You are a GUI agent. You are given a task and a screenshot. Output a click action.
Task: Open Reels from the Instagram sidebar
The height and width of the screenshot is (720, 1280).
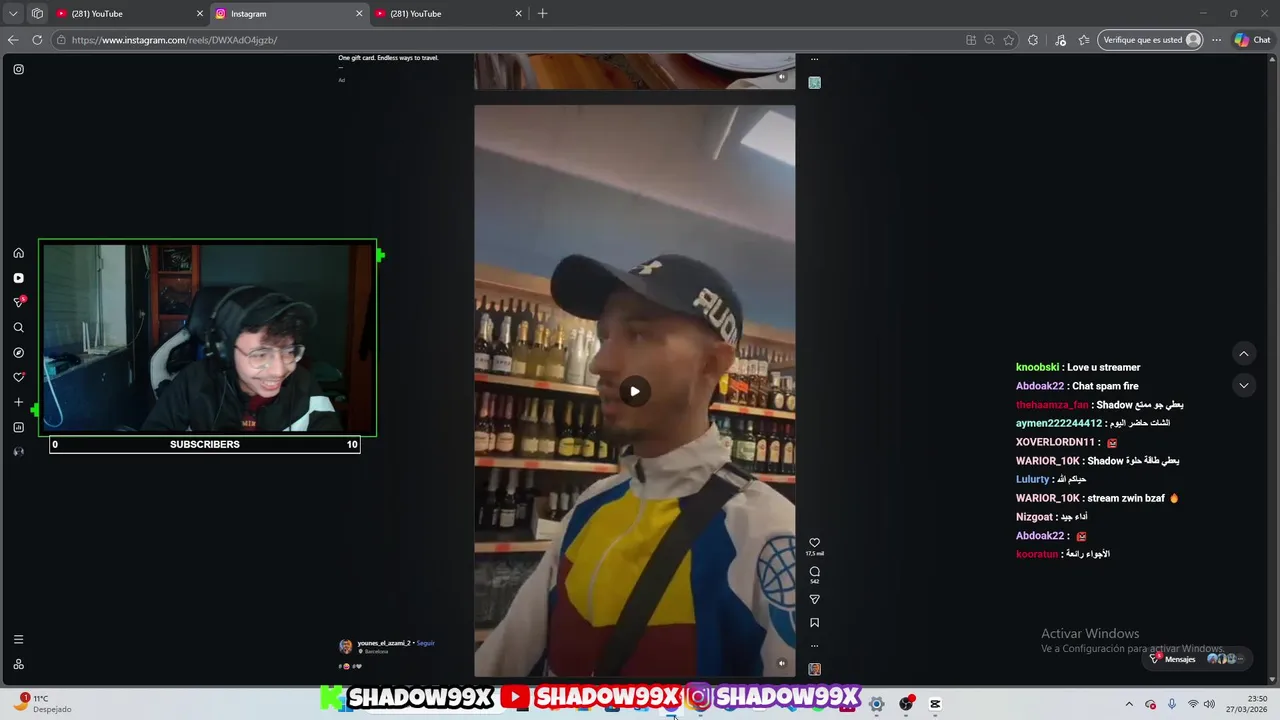coord(18,278)
